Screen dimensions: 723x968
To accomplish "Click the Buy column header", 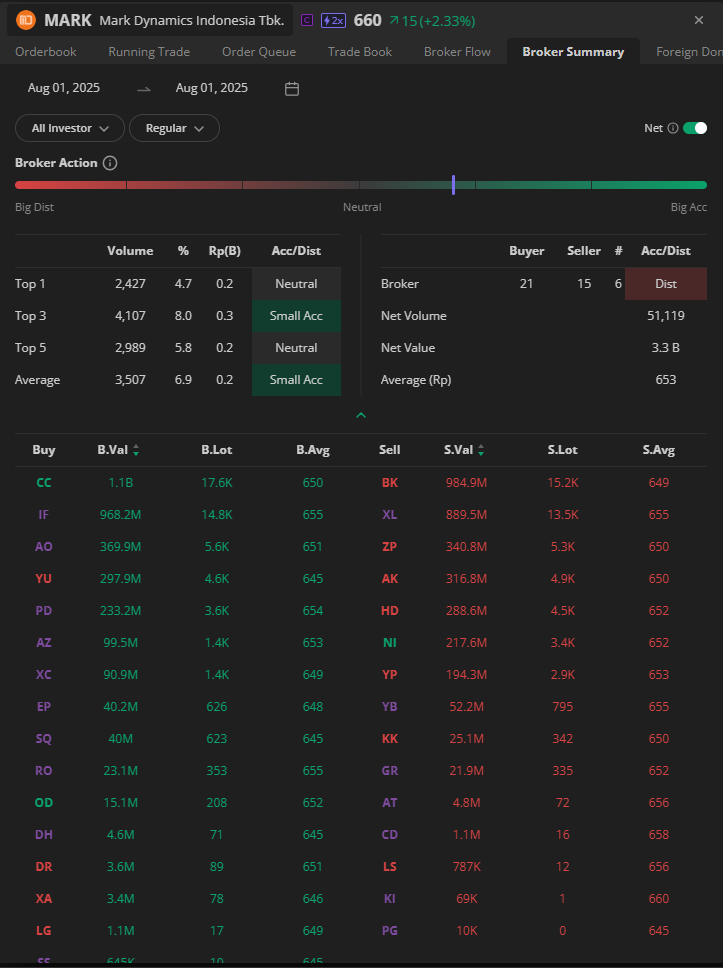I will point(44,450).
